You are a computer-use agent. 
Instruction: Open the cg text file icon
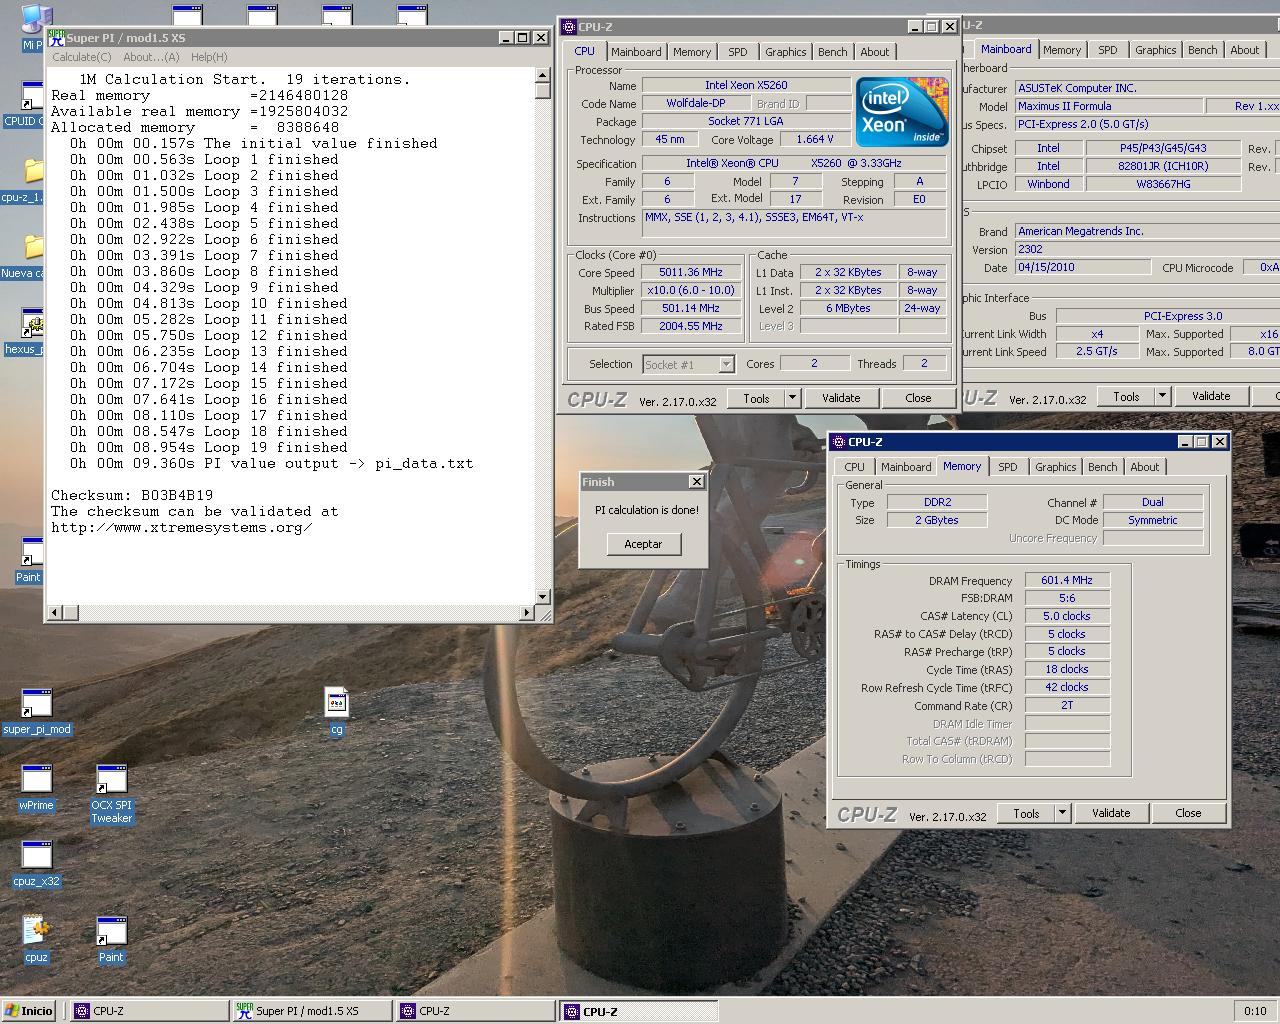pyautogui.click(x=336, y=703)
